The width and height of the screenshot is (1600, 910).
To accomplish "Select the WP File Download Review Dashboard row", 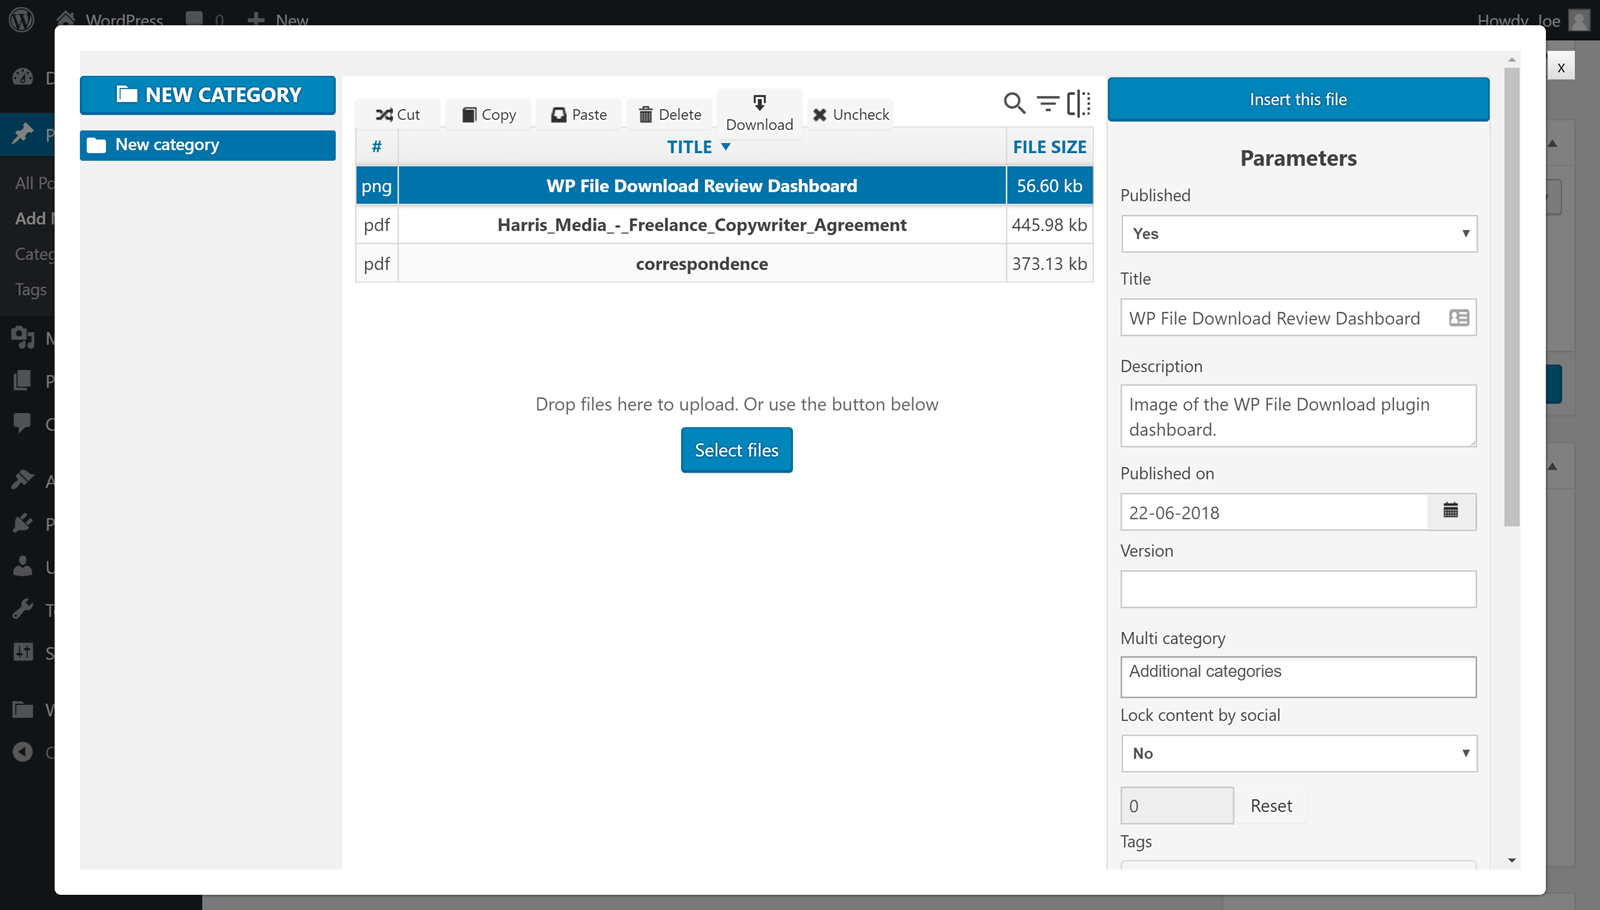I will click(x=724, y=186).
